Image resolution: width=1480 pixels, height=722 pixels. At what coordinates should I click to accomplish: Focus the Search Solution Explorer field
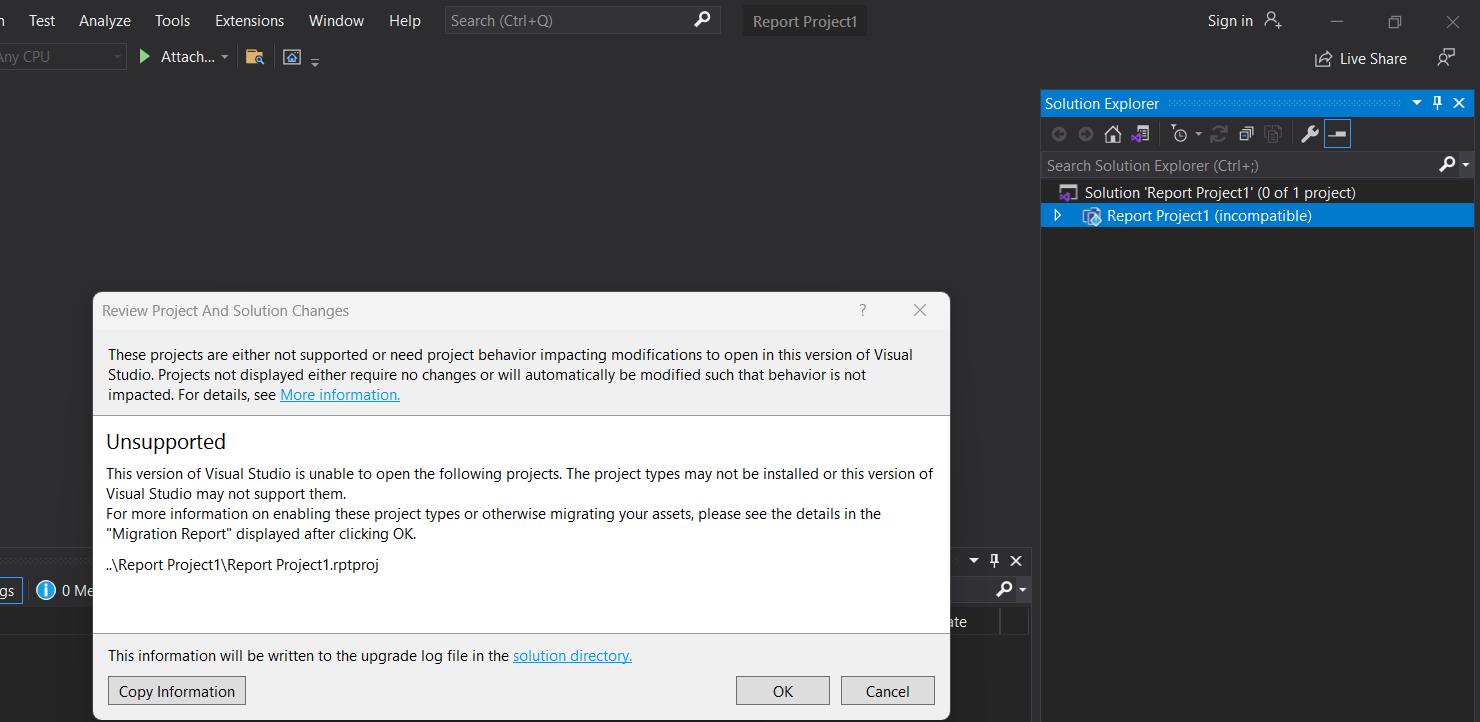tap(1240, 165)
